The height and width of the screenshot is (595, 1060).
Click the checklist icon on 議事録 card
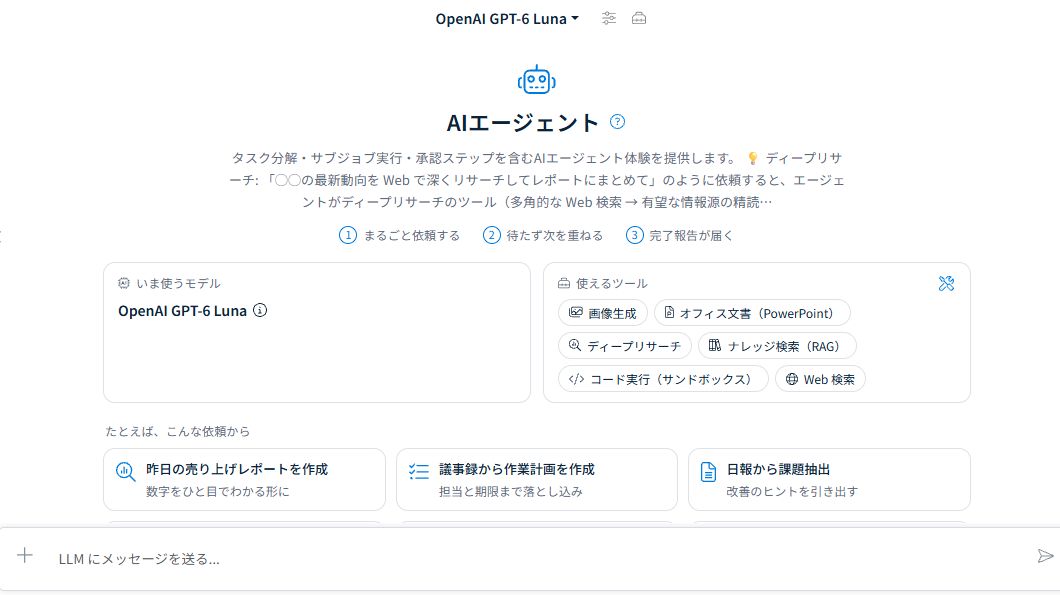point(419,471)
